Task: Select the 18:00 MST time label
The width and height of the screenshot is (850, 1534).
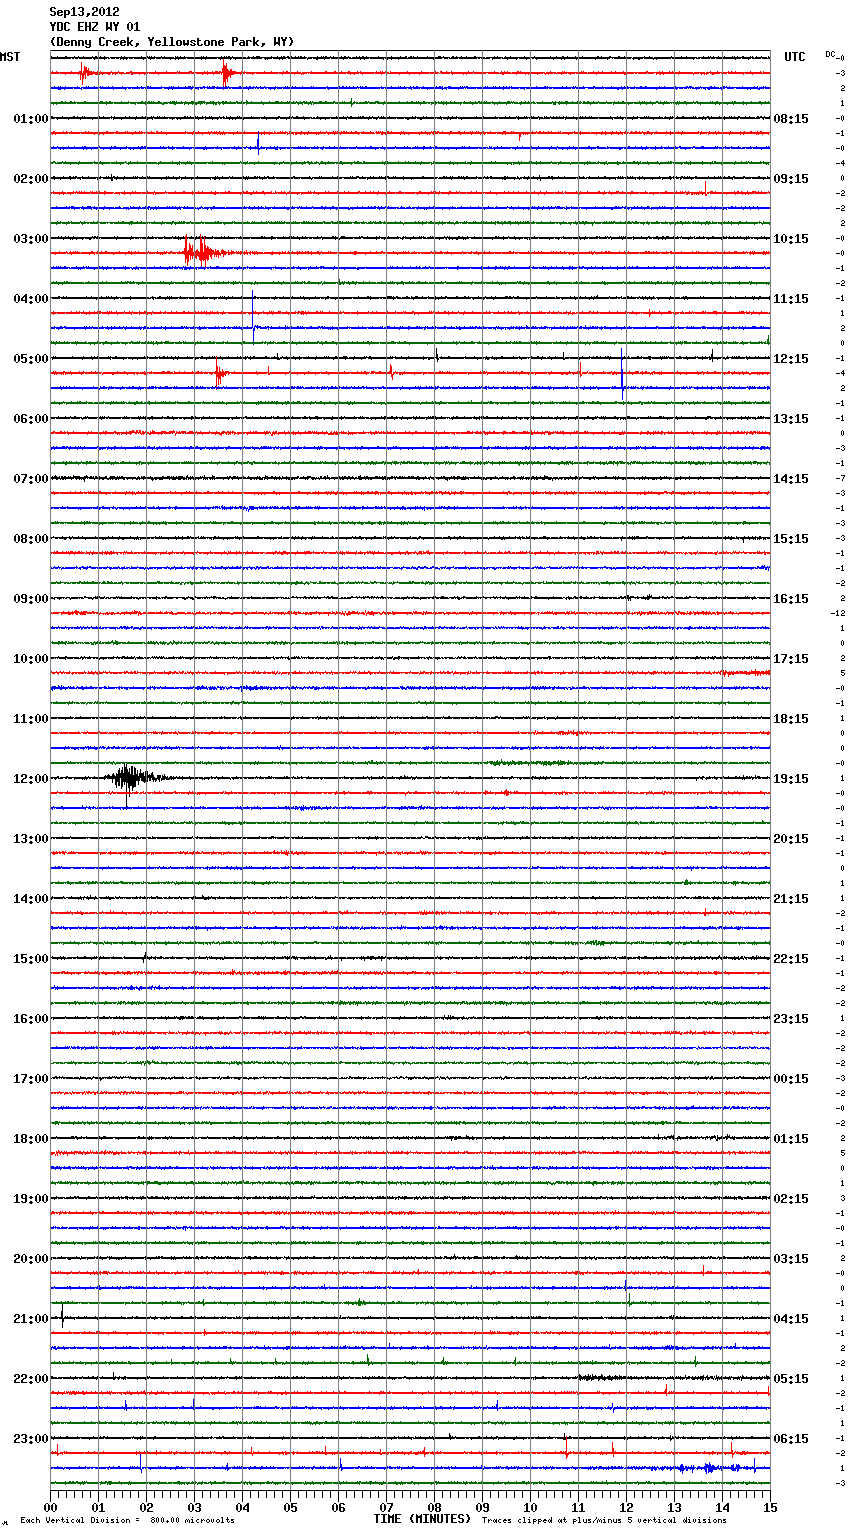Action: [x=31, y=1139]
